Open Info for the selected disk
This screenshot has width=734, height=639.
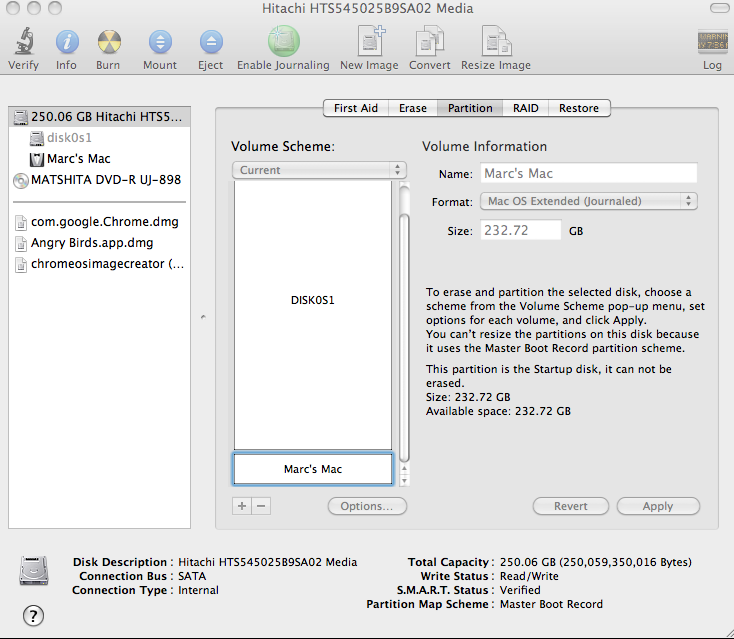[67, 42]
